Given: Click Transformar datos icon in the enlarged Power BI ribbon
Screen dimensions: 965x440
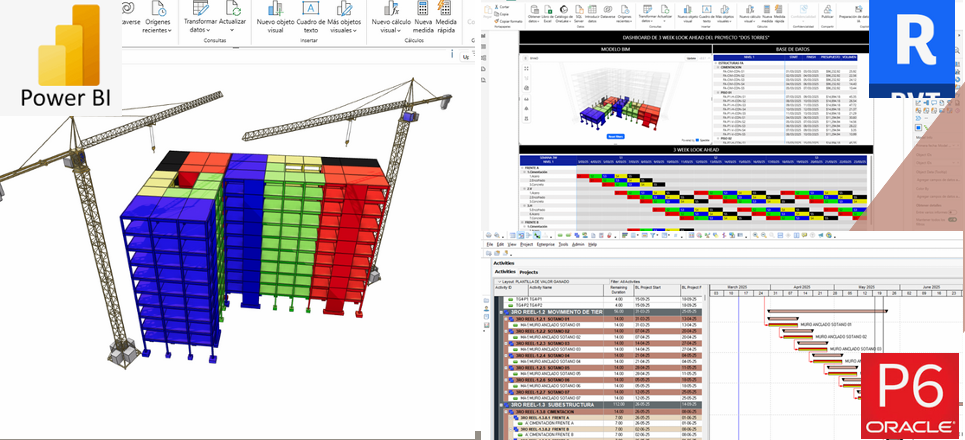Looking at the screenshot, I should coord(200,8).
